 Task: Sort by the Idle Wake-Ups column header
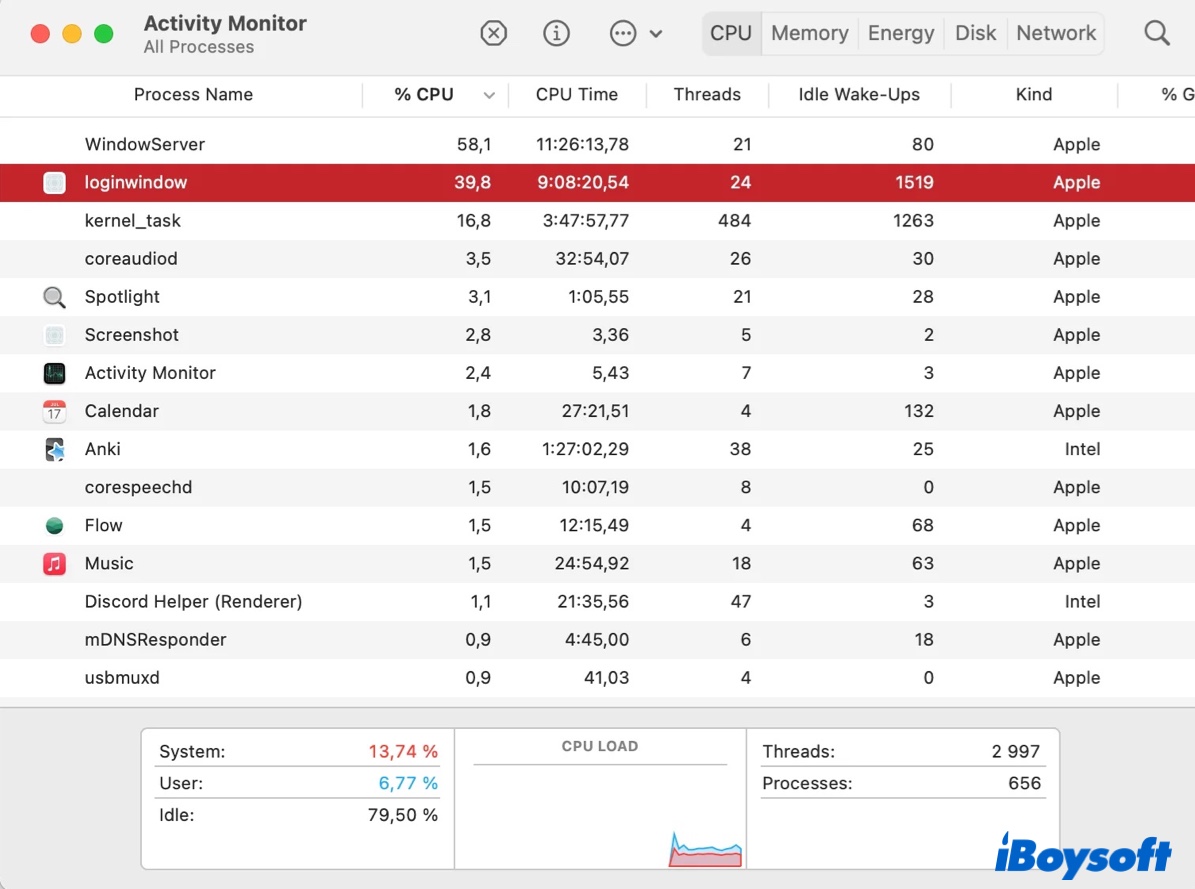[x=858, y=95]
